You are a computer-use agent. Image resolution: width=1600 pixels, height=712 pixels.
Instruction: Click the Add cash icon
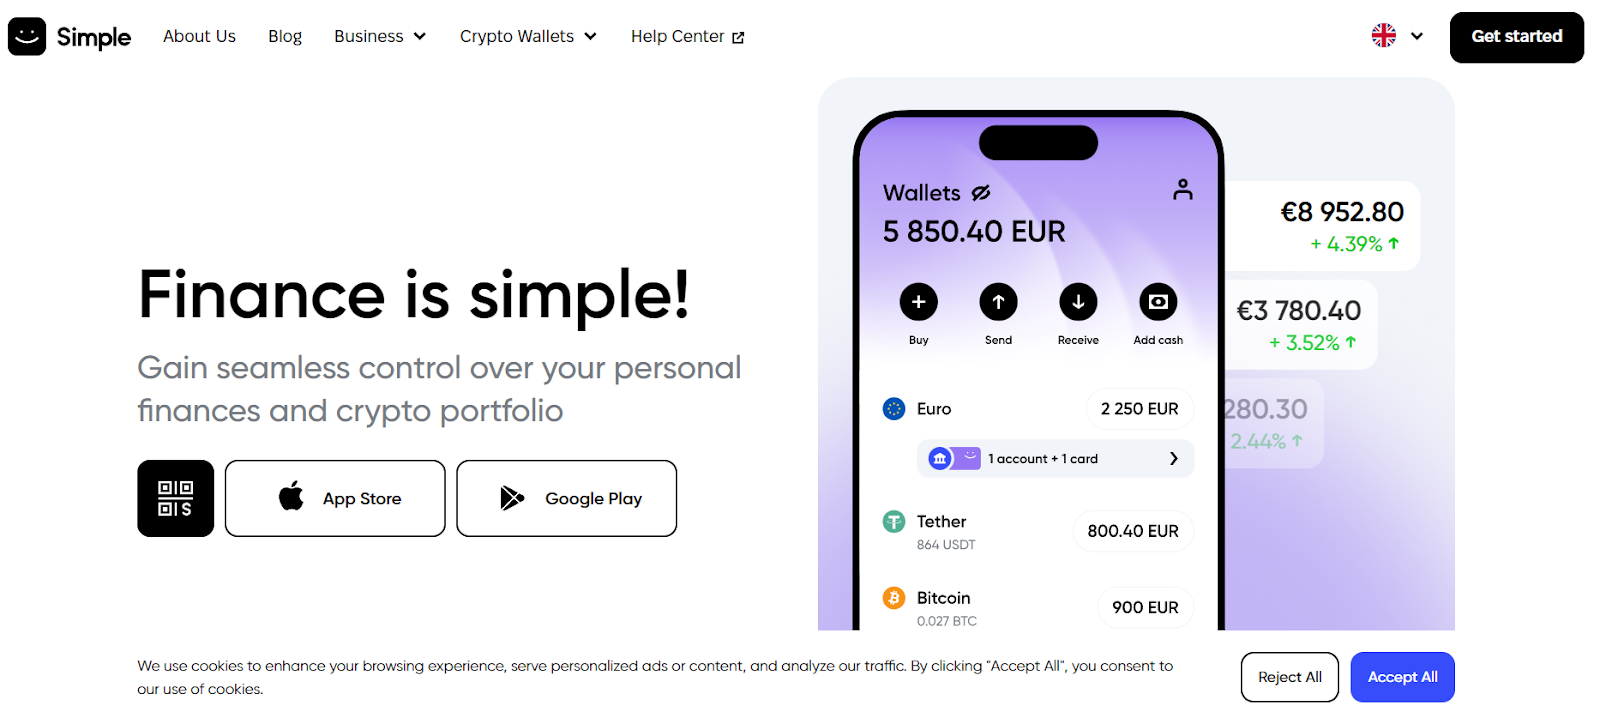1158,302
